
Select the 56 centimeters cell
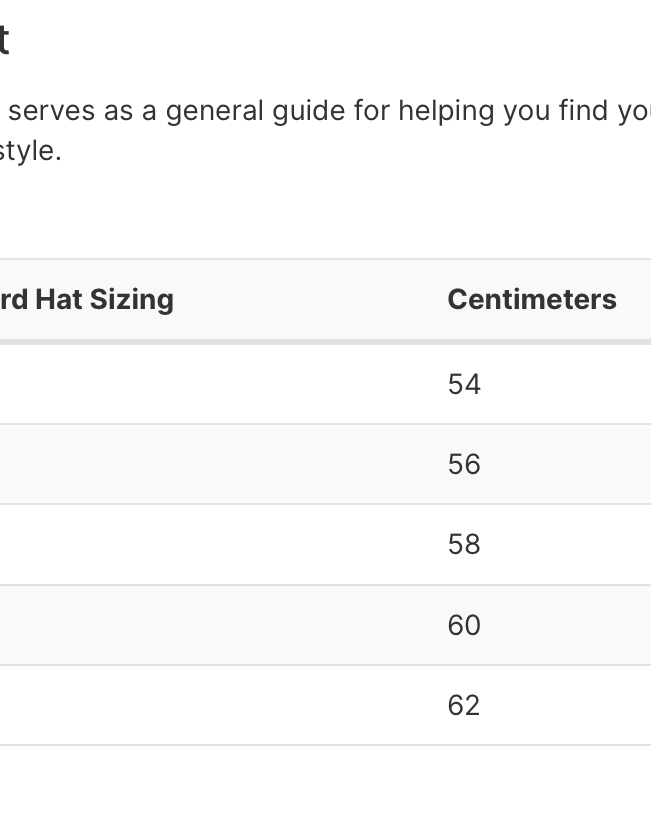464,464
